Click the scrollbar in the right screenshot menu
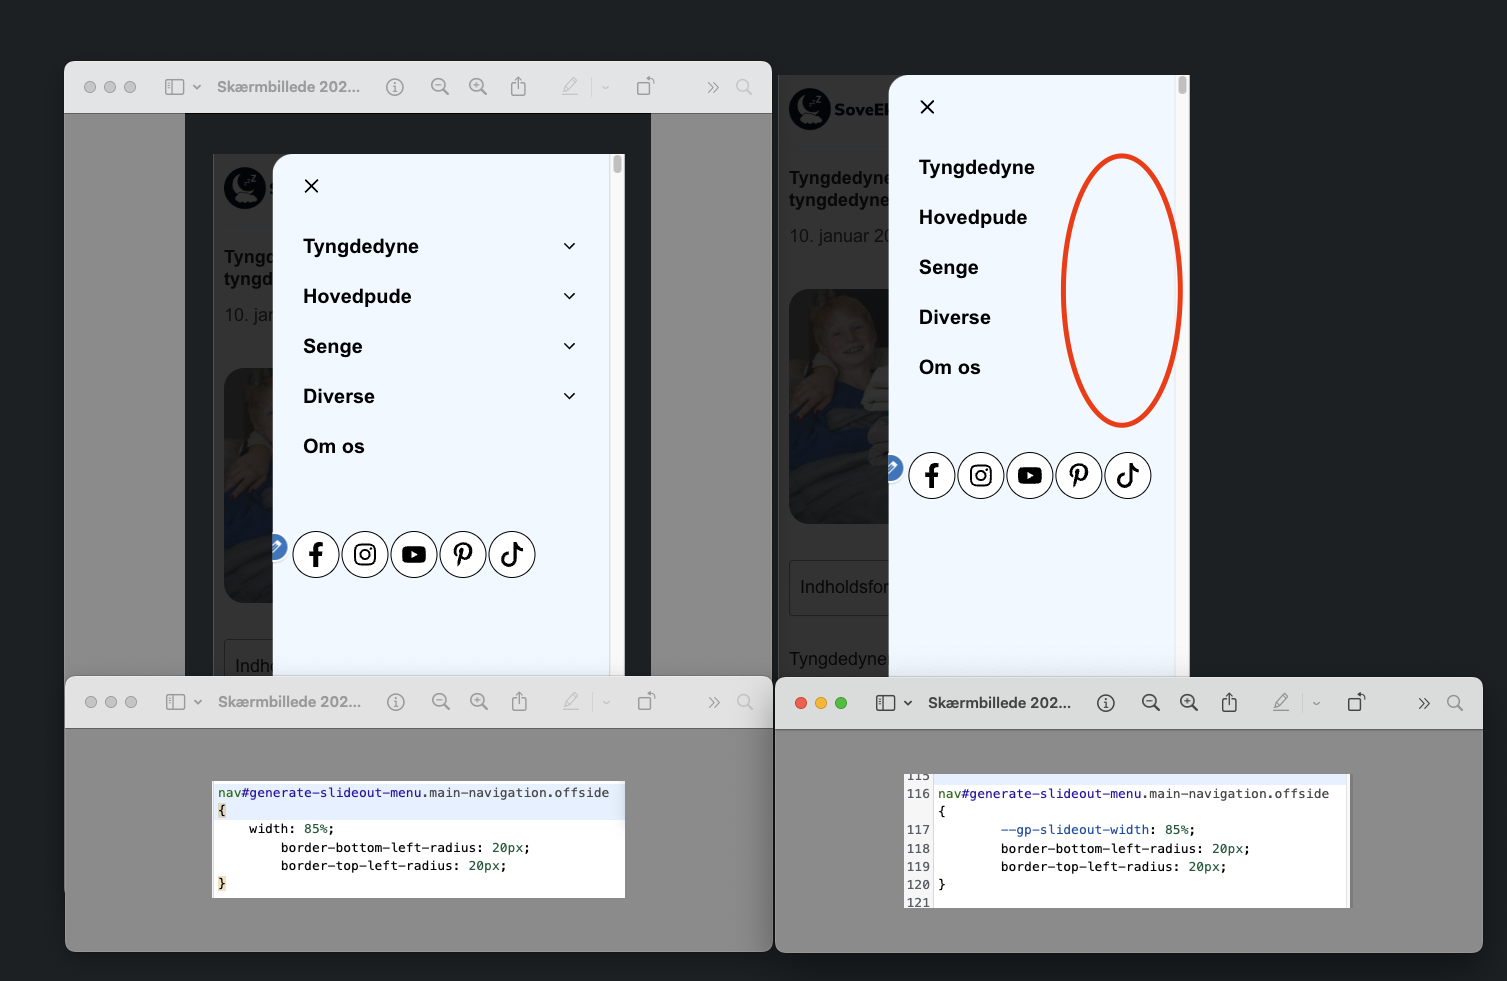The height and width of the screenshot is (981, 1507). pos(1183,85)
